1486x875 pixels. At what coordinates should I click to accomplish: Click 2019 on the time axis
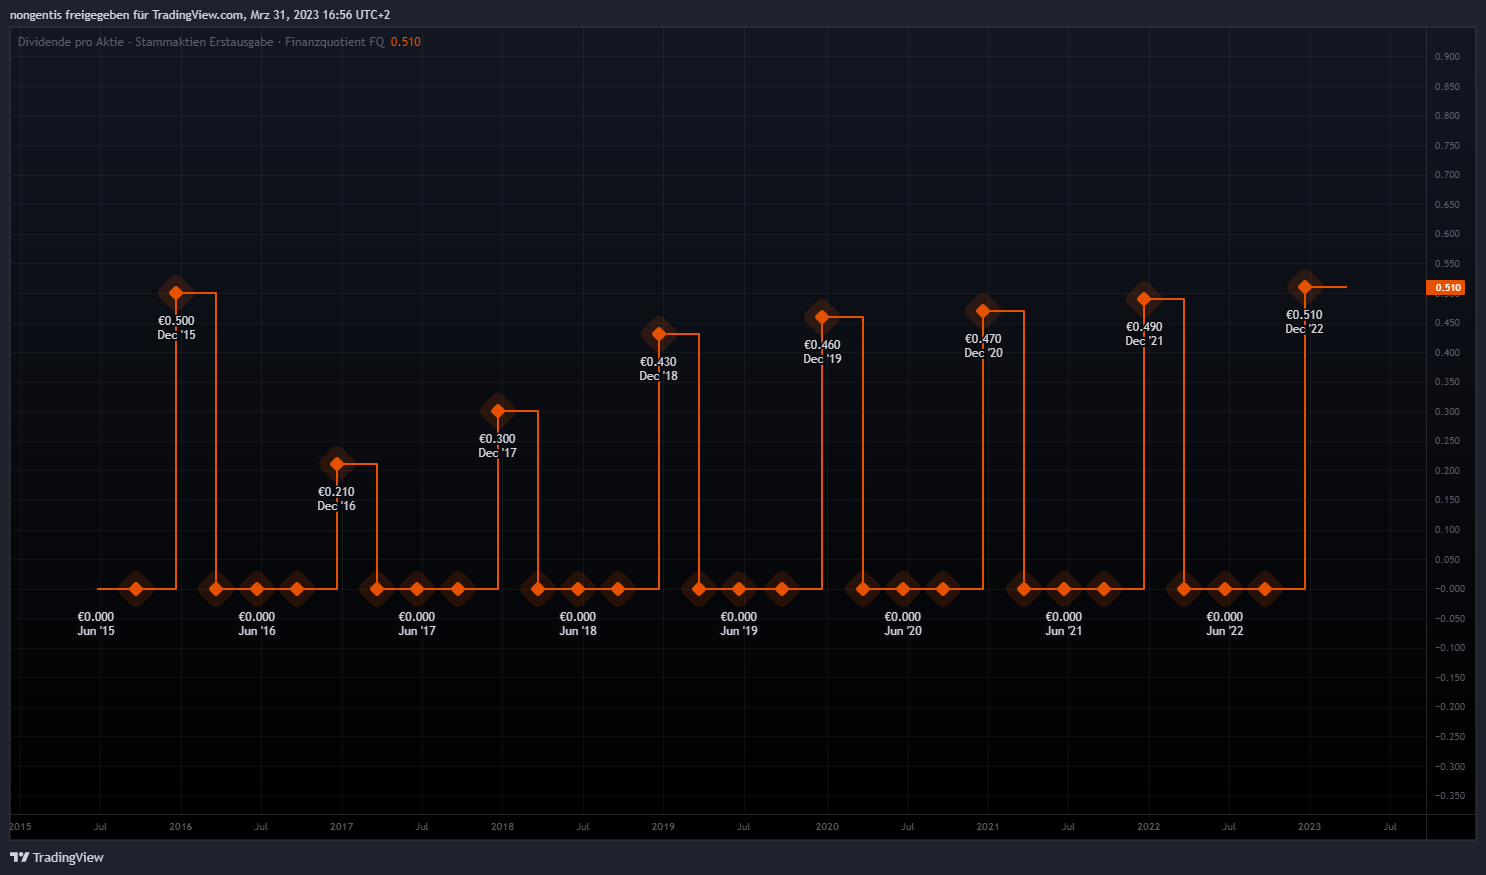[x=663, y=827]
